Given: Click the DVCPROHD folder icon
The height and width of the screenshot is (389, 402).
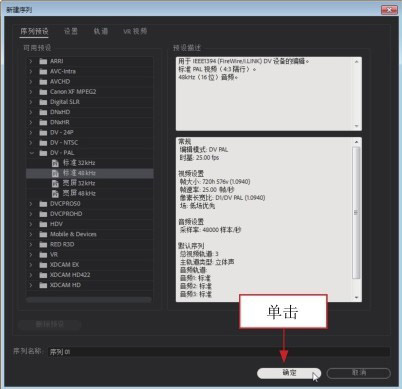Looking at the screenshot, I should point(43,214).
